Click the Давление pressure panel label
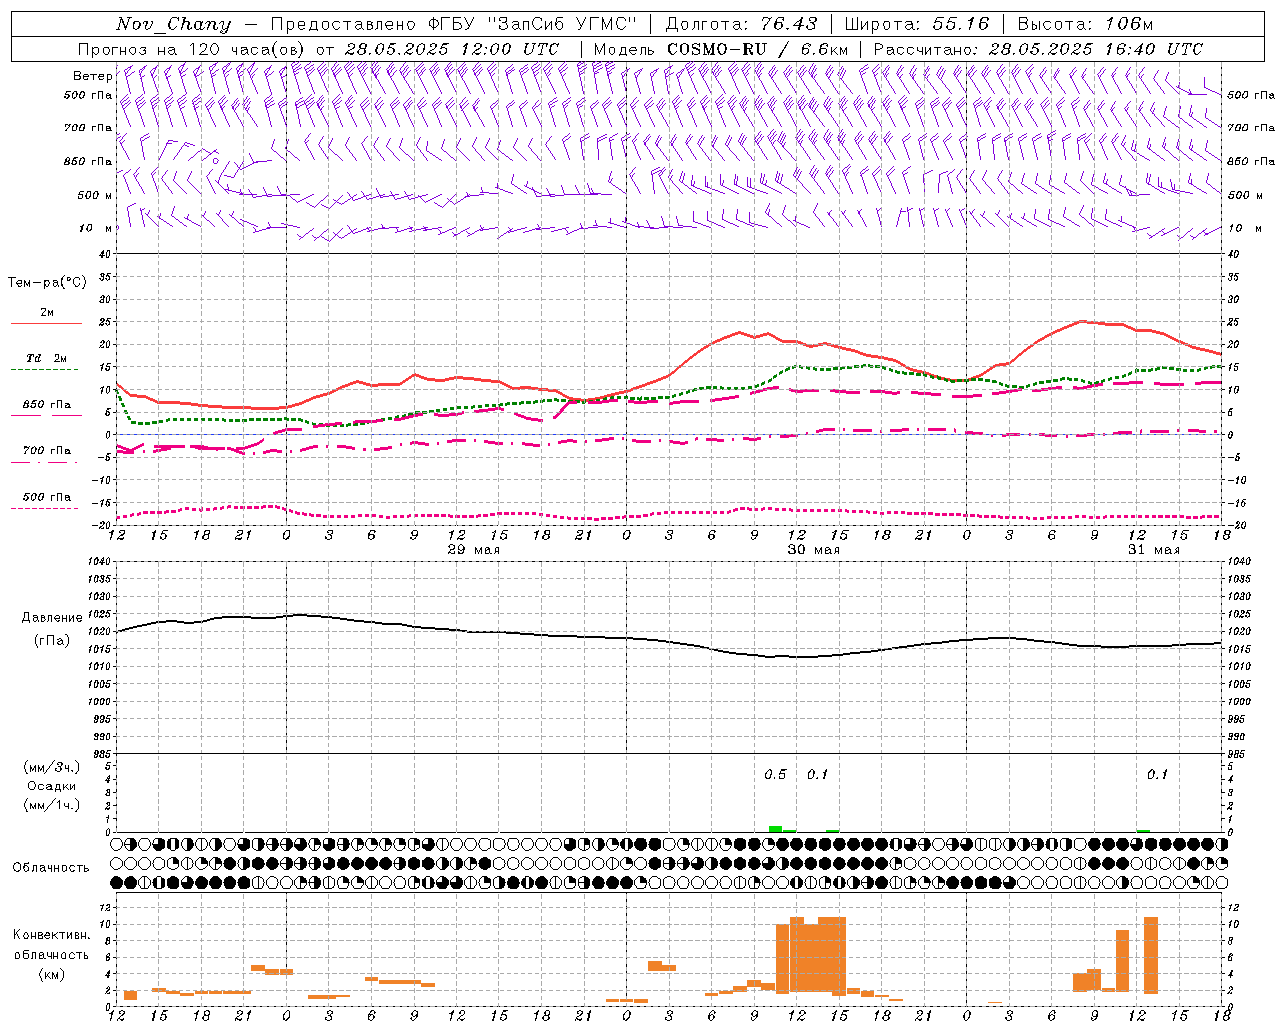Viewport: 1280px width, 1024px height. [52, 618]
